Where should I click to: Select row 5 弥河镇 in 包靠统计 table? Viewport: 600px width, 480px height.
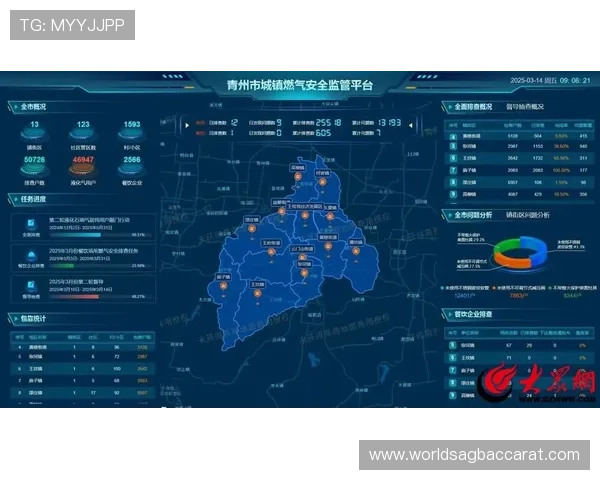pyautogui.click(x=82, y=356)
